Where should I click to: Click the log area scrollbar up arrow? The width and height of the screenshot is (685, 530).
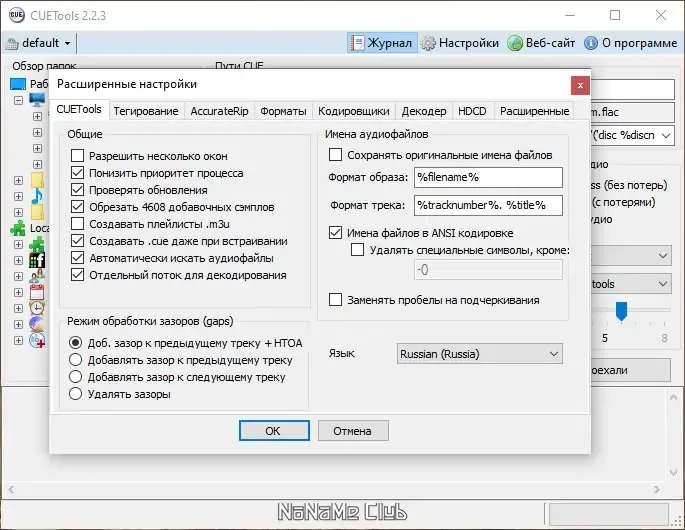(x=673, y=397)
